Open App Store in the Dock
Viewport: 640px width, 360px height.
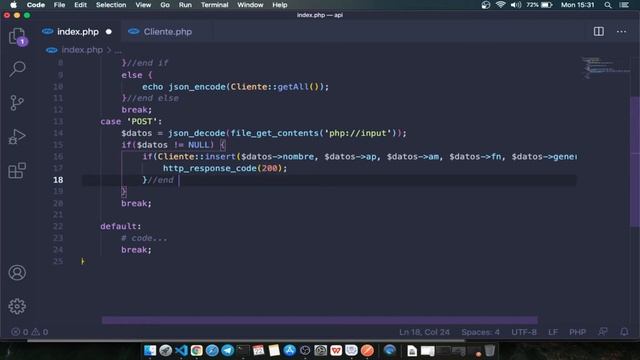pos(289,350)
